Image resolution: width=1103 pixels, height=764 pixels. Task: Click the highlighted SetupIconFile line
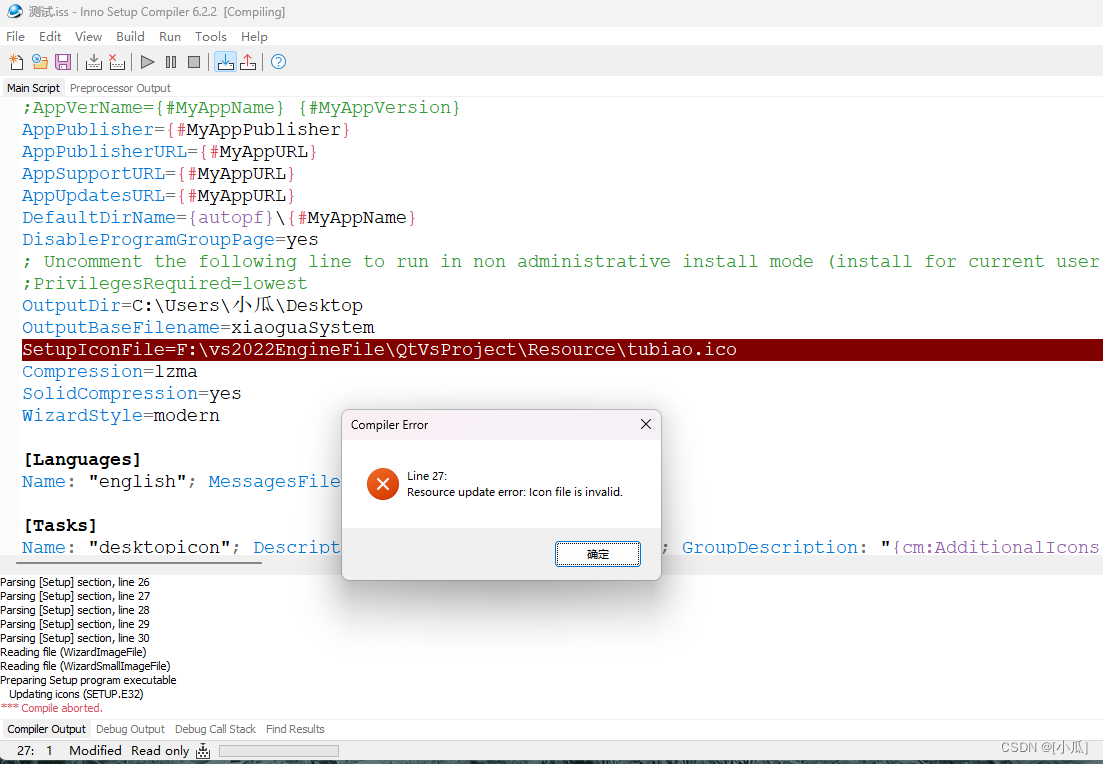(x=562, y=350)
